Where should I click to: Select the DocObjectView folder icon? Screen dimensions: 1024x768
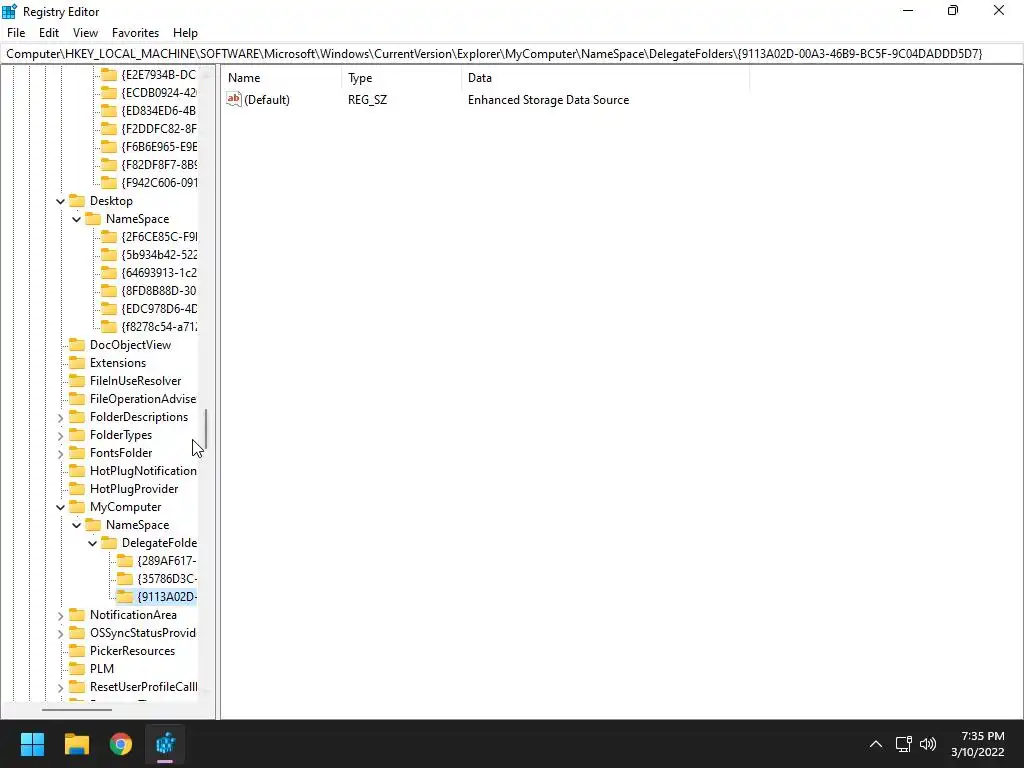77,344
